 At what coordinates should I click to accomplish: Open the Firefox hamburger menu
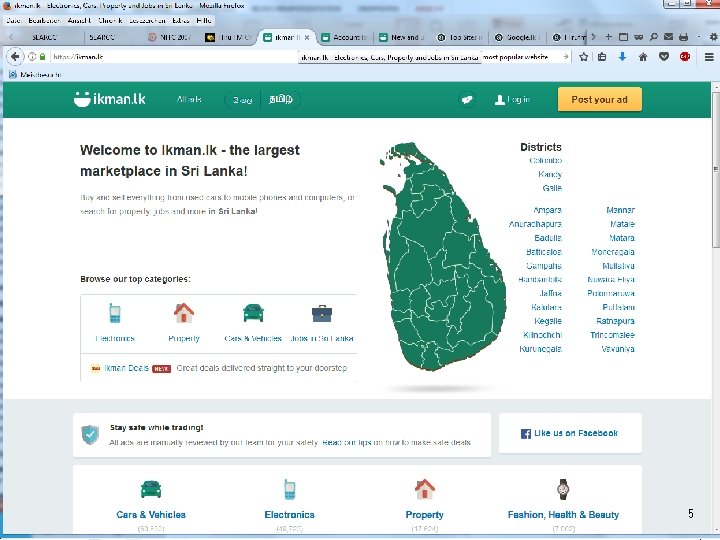click(709, 56)
